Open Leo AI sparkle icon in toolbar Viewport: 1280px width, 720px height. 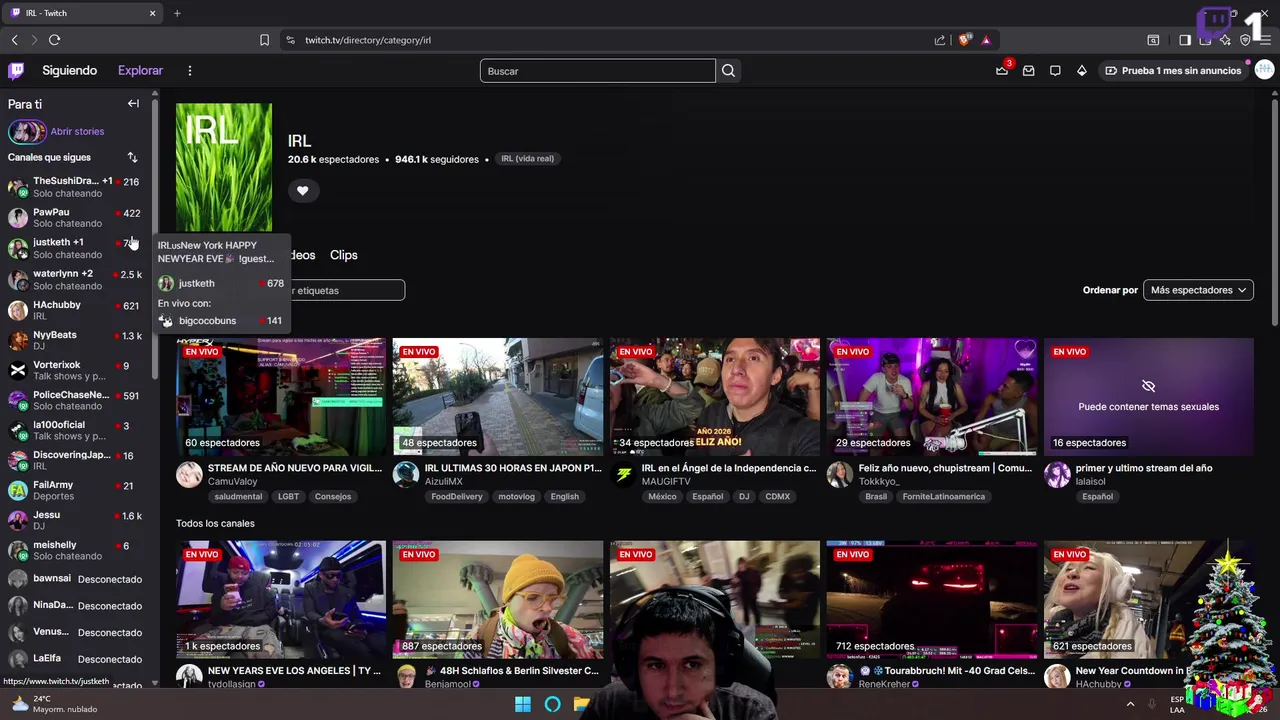pyautogui.click(x=1225, y=40)
